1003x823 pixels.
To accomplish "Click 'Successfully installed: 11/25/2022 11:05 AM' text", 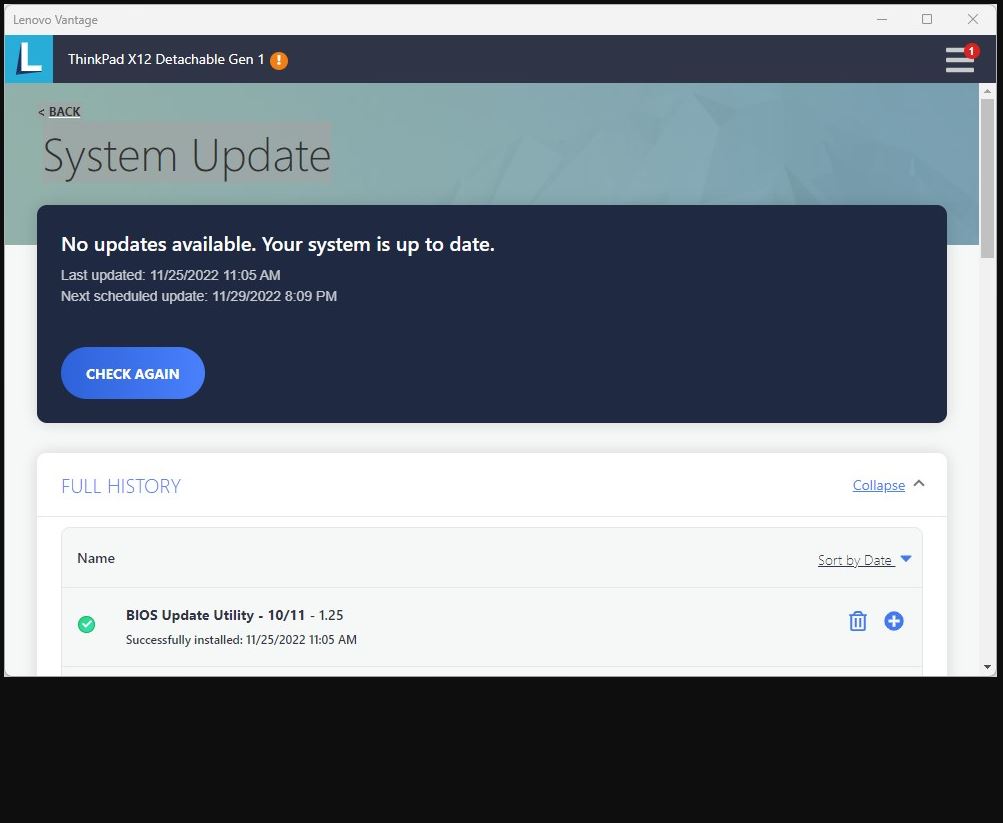I will 241,639.
